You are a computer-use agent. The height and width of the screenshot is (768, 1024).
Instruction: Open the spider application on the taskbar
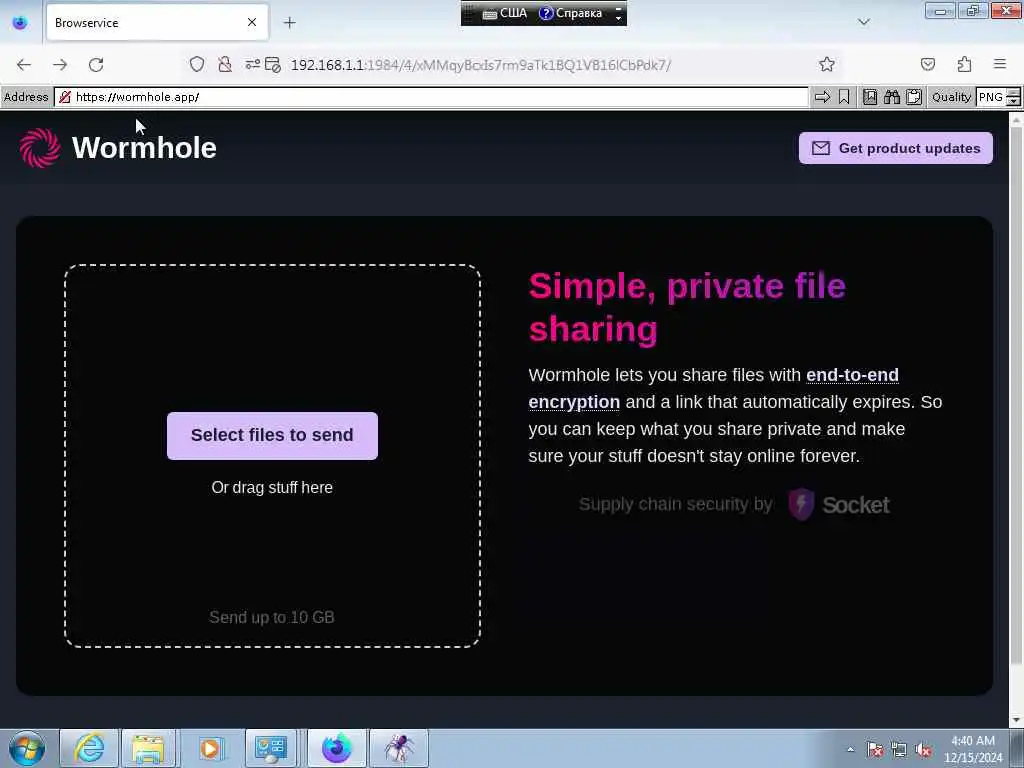click(x=399, y=748)
